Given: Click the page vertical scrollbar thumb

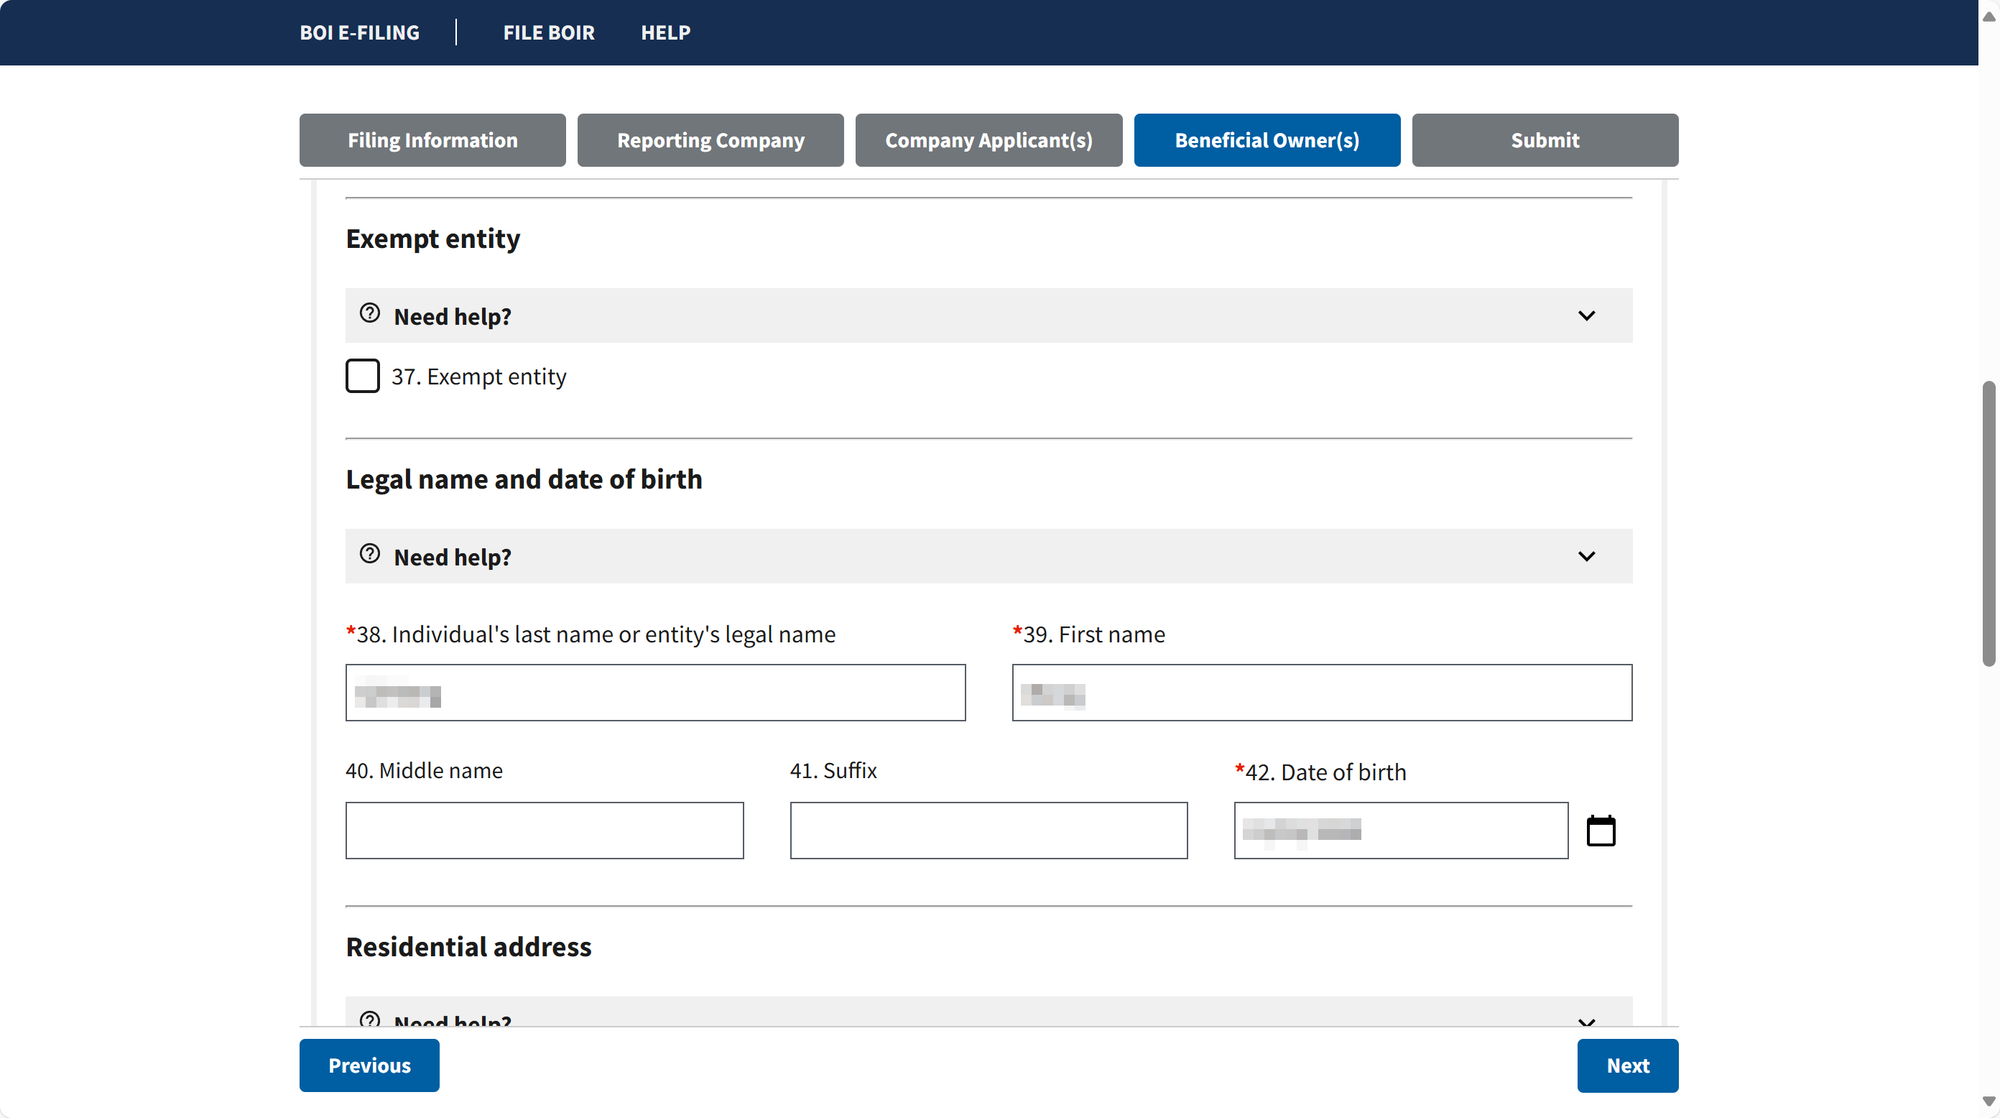Looking at the screenshot, I should coord(1989,523).
